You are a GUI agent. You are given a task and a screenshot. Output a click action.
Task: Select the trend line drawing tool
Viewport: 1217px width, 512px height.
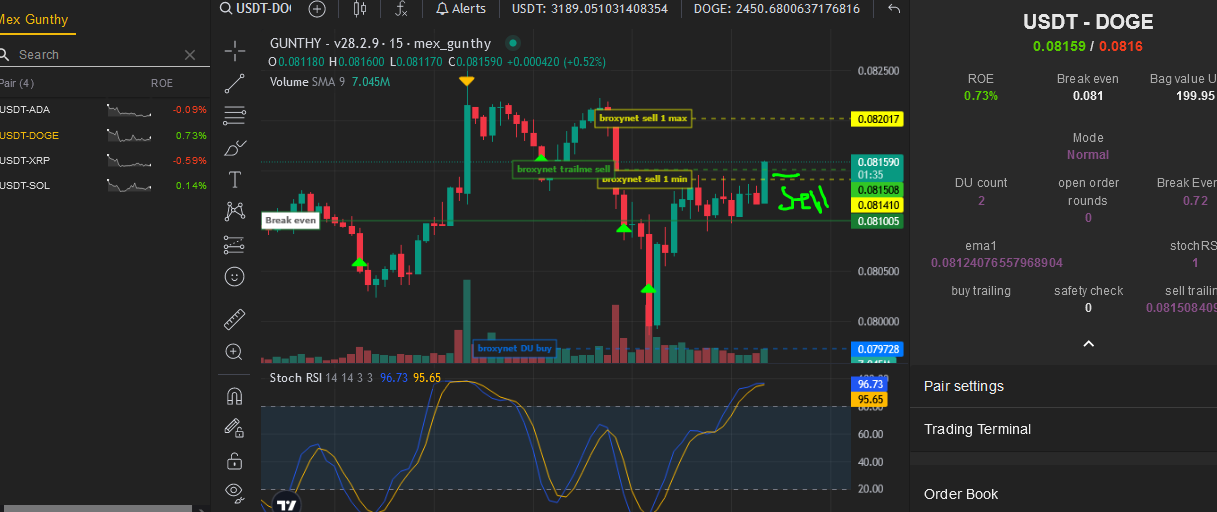point(235,82)
